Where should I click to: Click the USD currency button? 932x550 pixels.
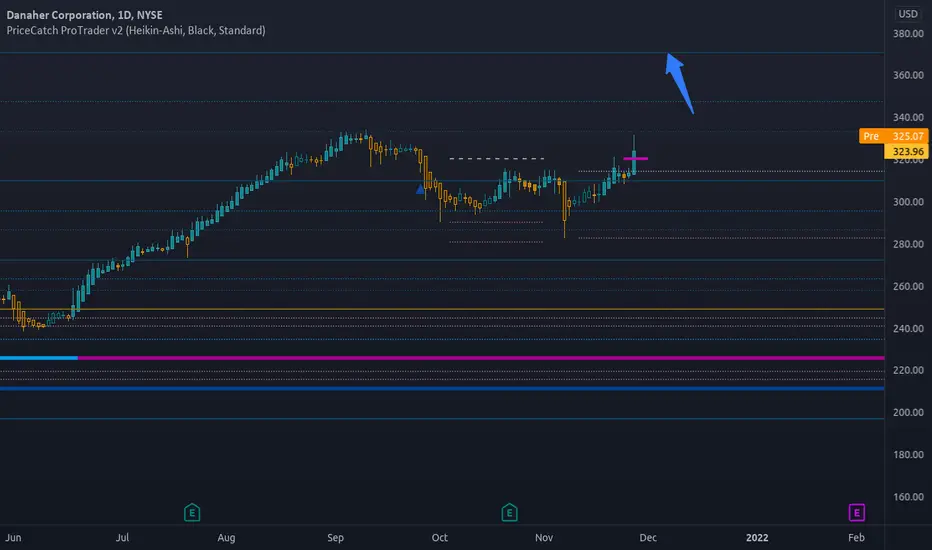point(908,14)
